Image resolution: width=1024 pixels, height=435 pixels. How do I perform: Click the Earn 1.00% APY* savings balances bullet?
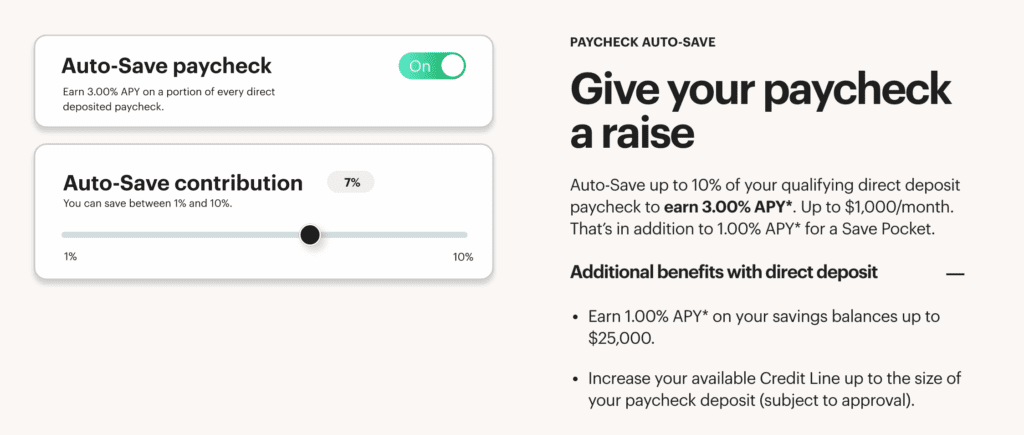(764, 328)
